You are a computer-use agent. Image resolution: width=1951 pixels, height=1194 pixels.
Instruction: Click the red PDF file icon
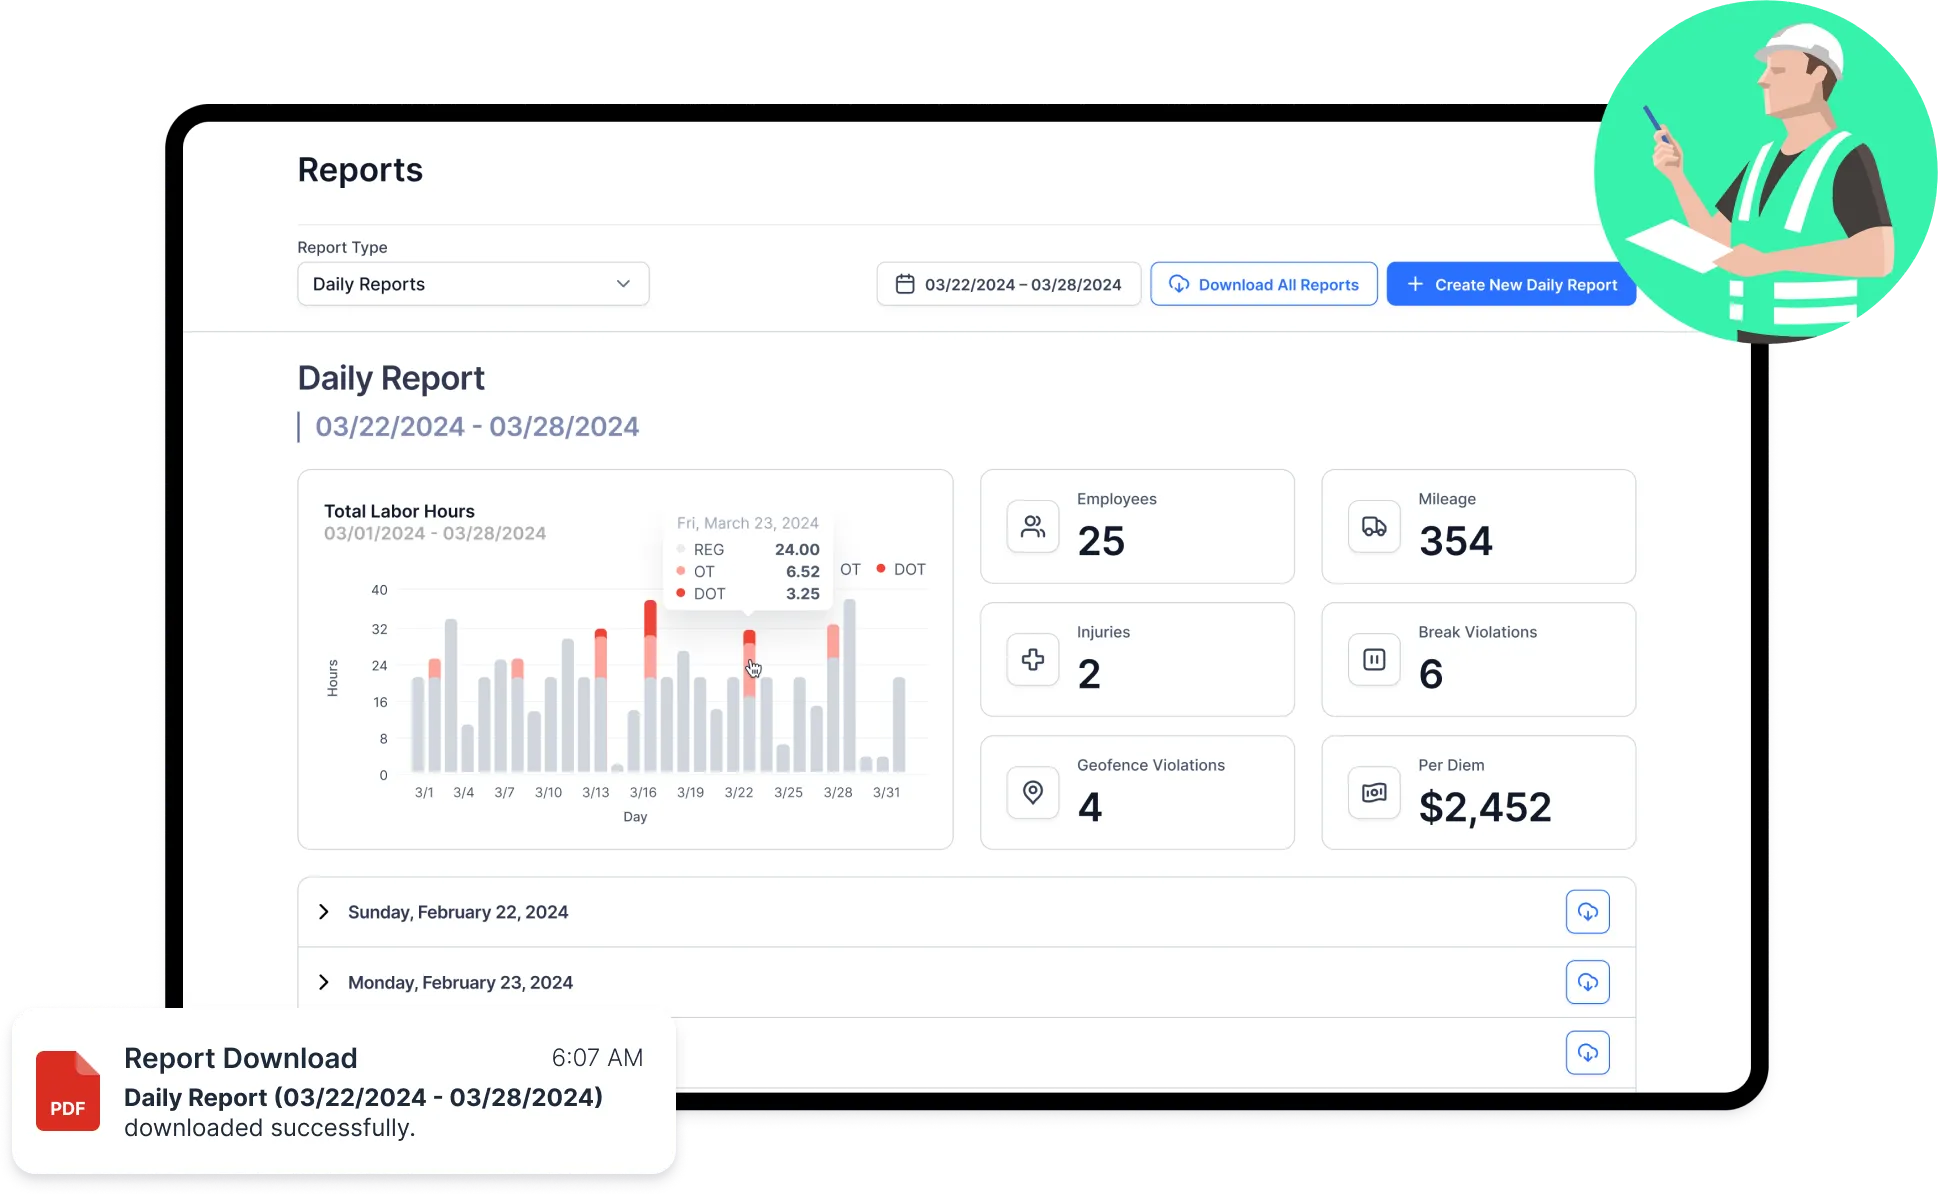(x=68, y=1091)
